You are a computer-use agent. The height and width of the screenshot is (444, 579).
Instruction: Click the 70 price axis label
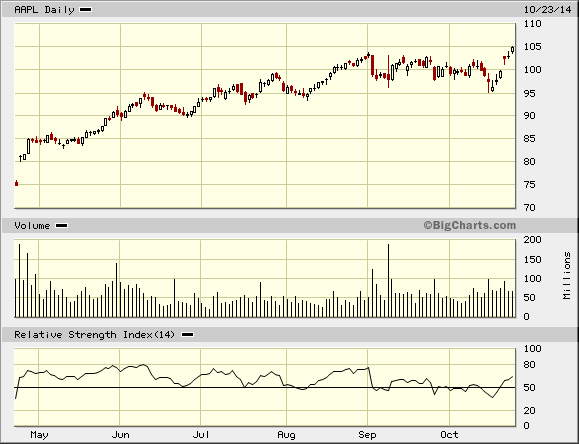pos(530,208)
